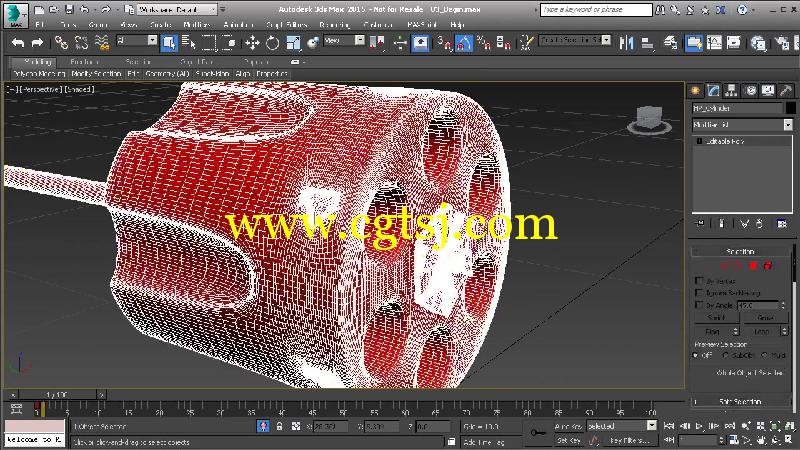Click the Grow selection button

pos(765,317)
